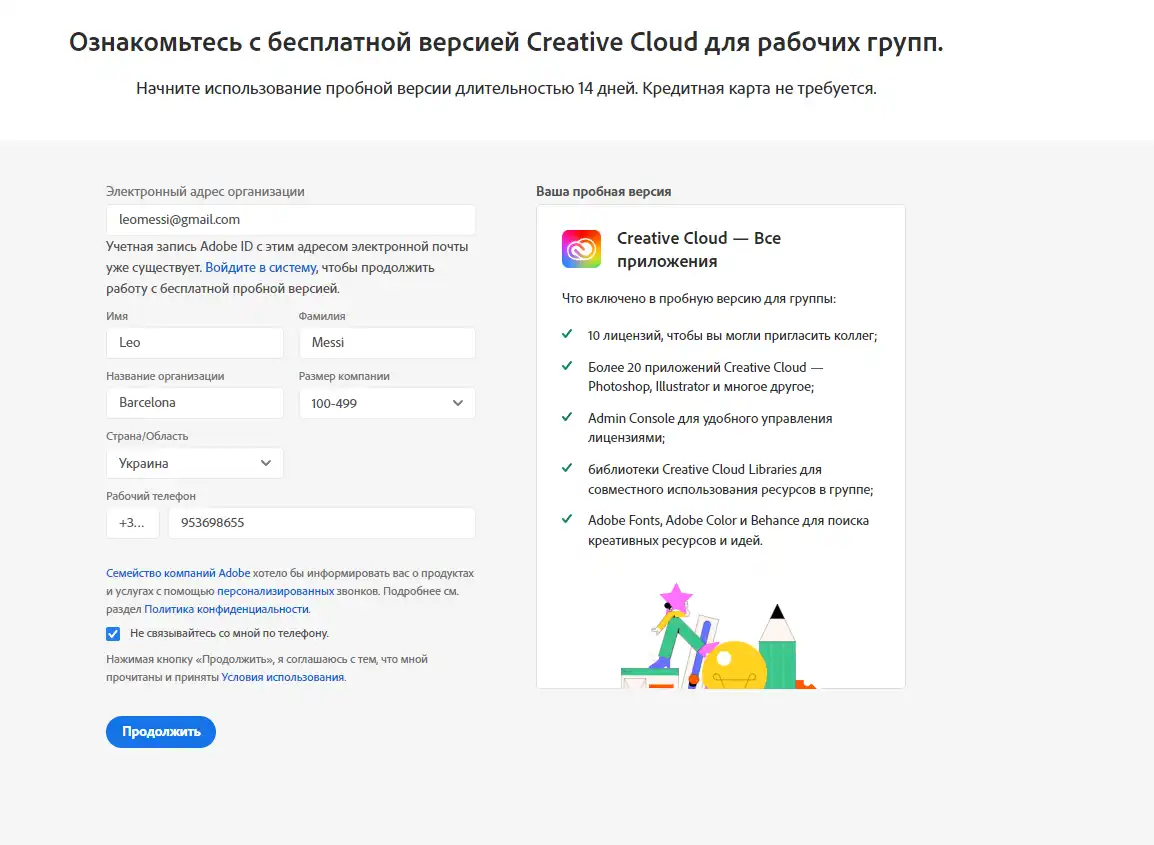Expand the "Страна/Область" dropdown showing Украина

point(195,463)
